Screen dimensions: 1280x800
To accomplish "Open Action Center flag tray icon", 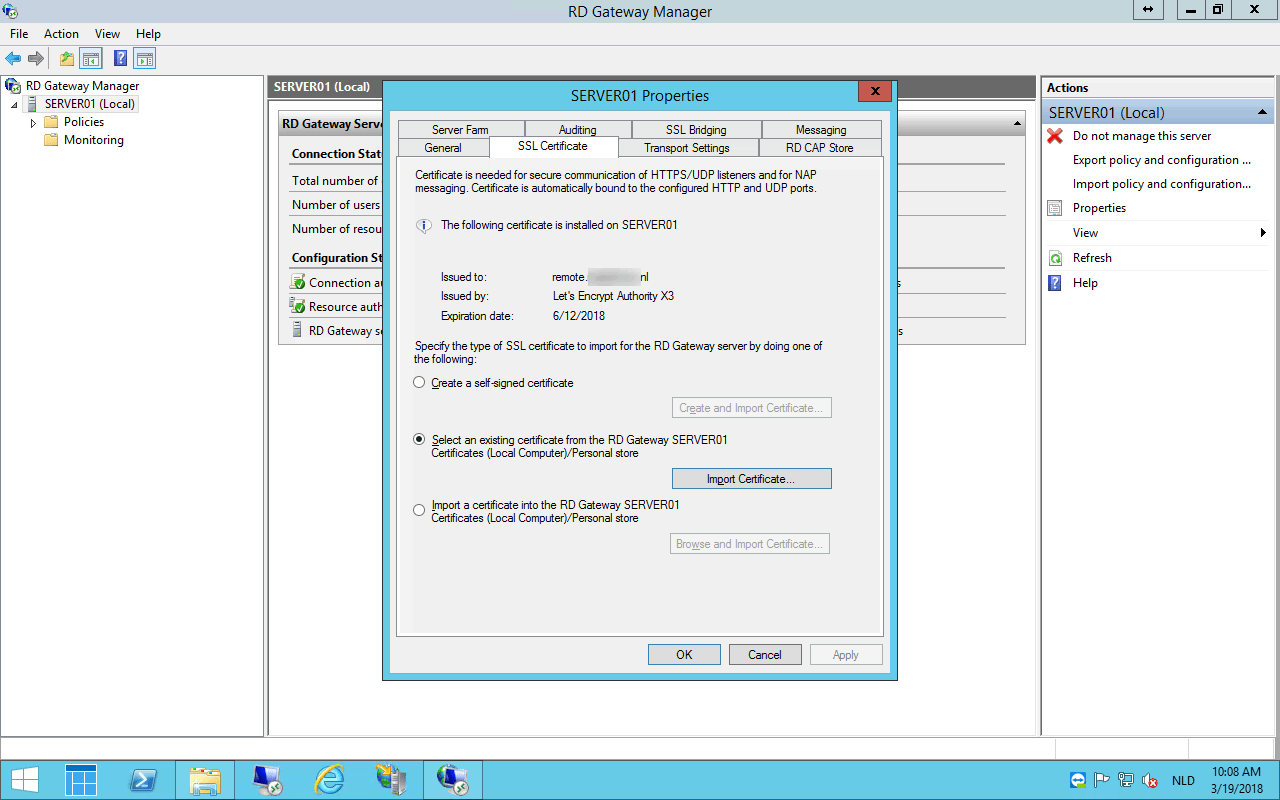I will pos(1102,780).
